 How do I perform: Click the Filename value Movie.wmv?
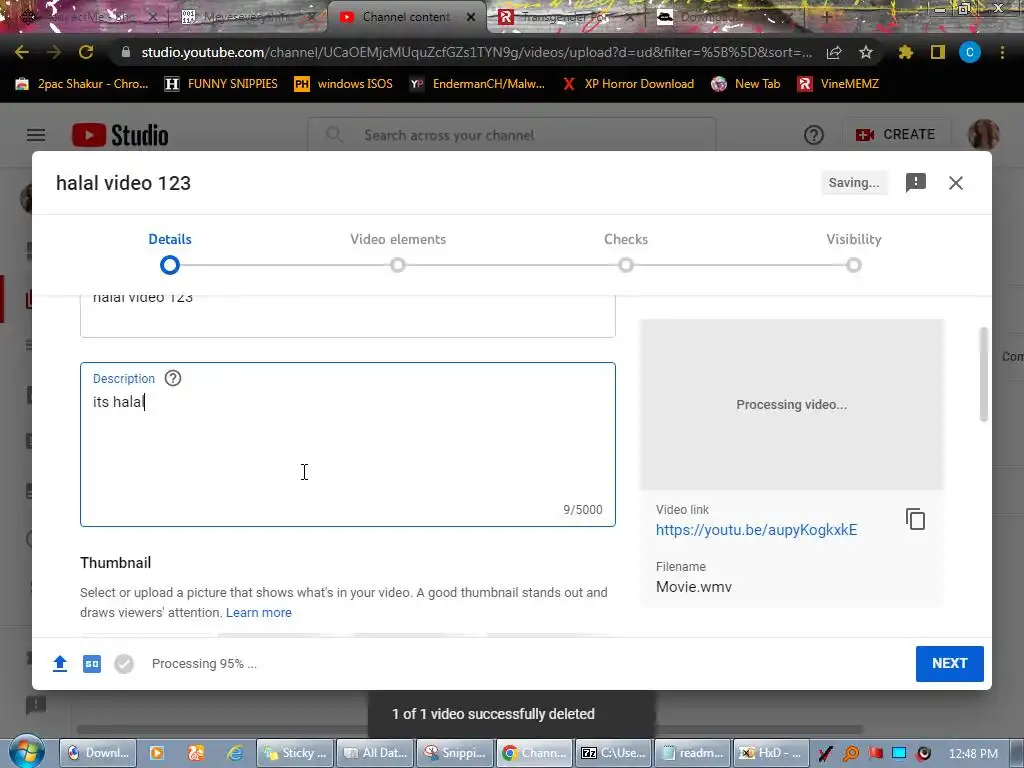[x=694, y=586]
